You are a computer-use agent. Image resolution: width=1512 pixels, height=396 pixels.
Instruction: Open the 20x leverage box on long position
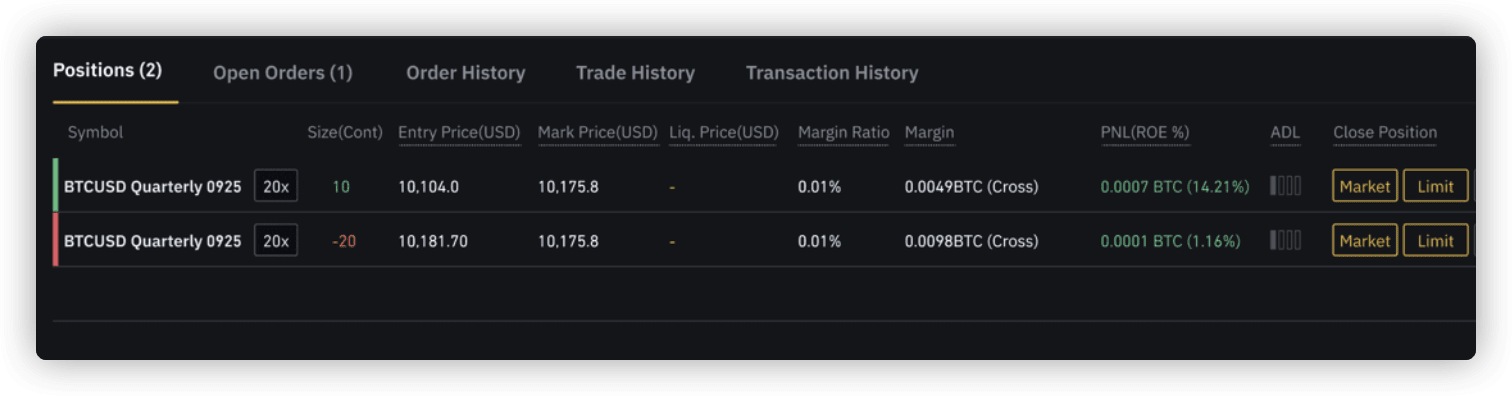coord(276,186)
